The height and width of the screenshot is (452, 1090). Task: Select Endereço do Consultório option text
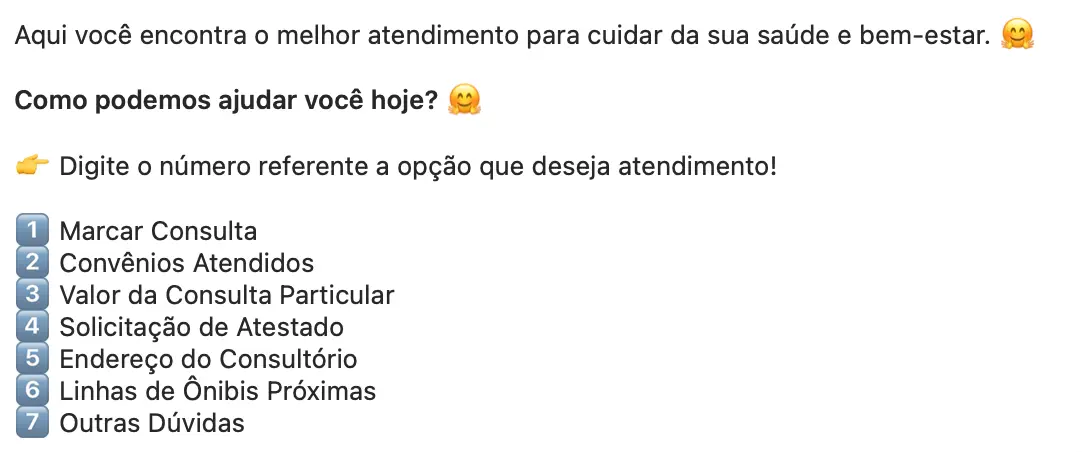(209, 359)
